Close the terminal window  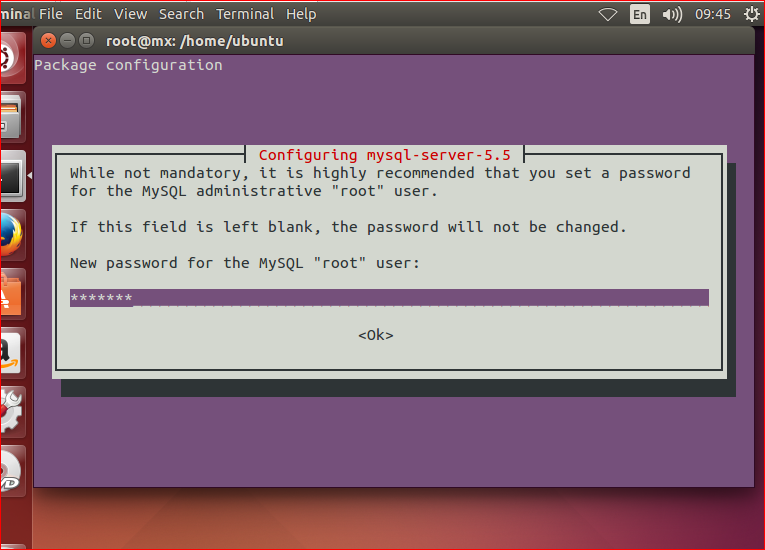[x=48, y=41]
